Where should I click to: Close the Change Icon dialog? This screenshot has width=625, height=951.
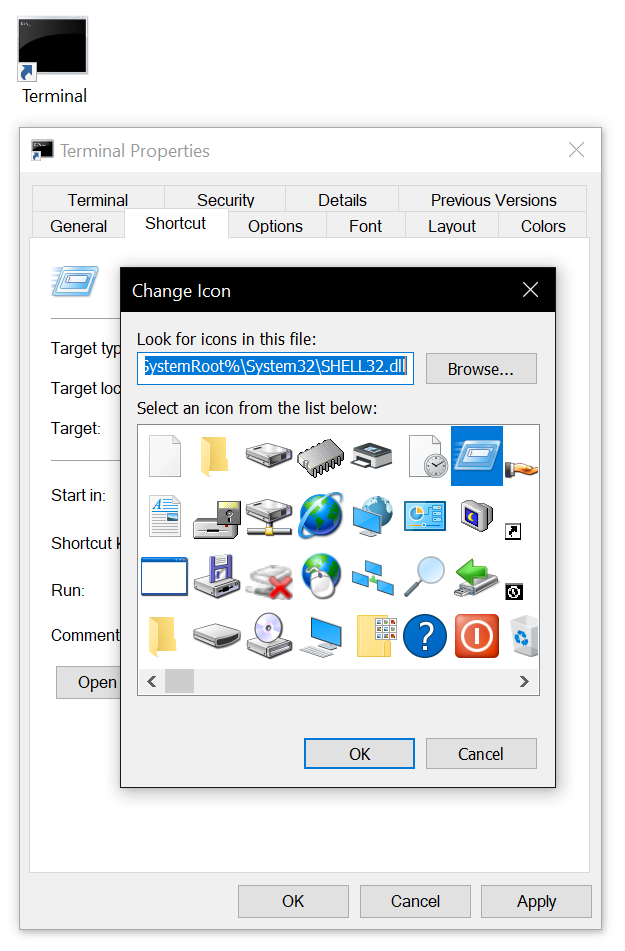tap(531, 290)
